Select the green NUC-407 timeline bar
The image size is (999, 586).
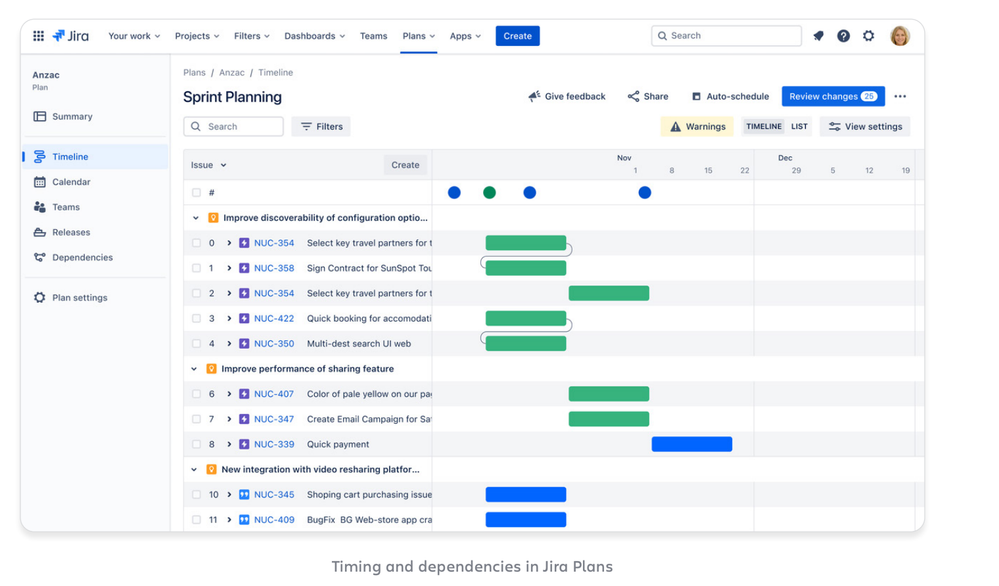point(609,394)
